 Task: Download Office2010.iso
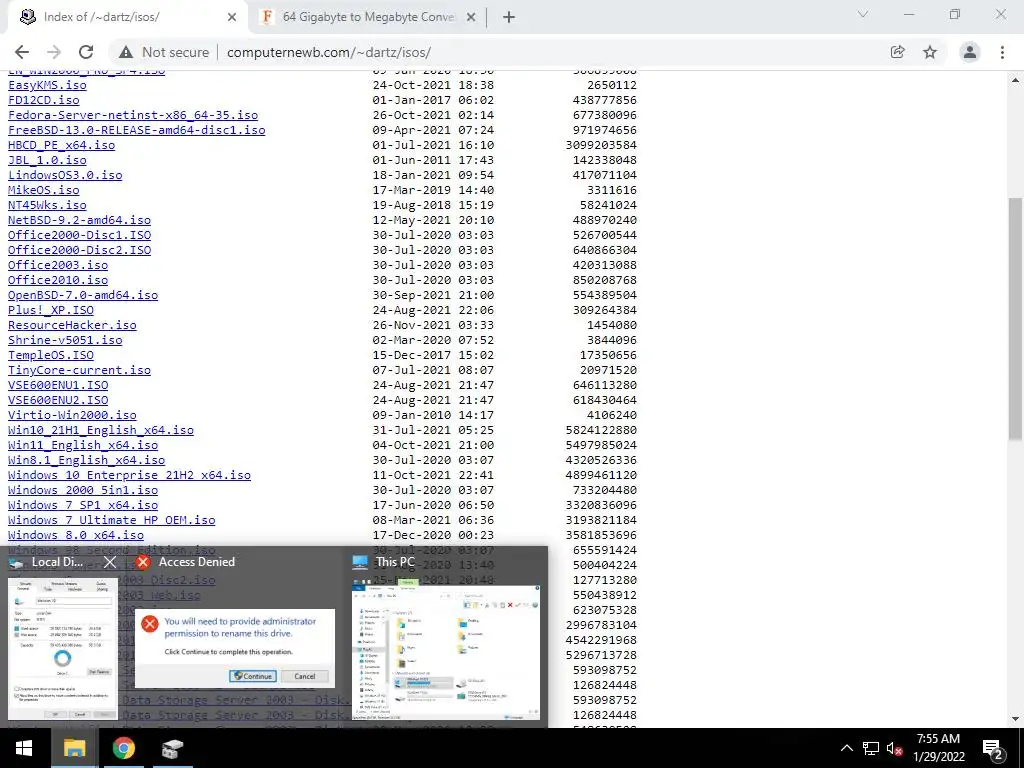click(x=57, y=280)
